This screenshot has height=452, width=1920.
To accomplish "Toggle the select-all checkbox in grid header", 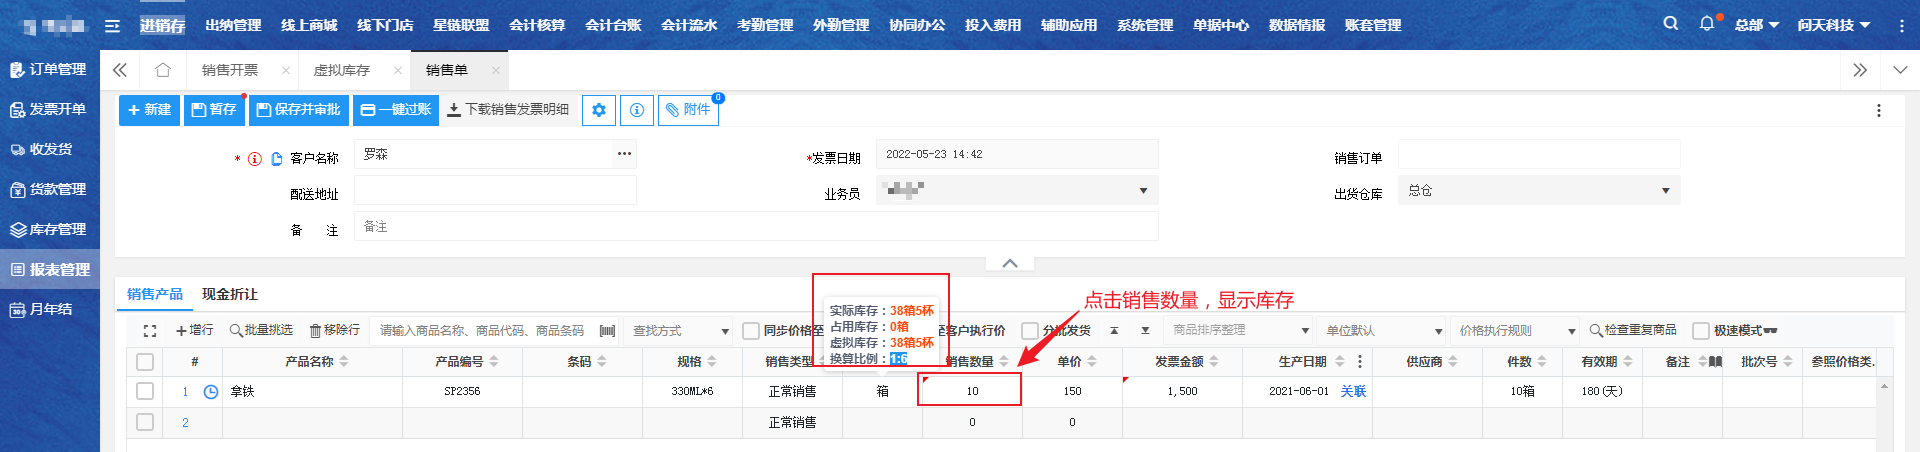I will [x=145, y=362].
